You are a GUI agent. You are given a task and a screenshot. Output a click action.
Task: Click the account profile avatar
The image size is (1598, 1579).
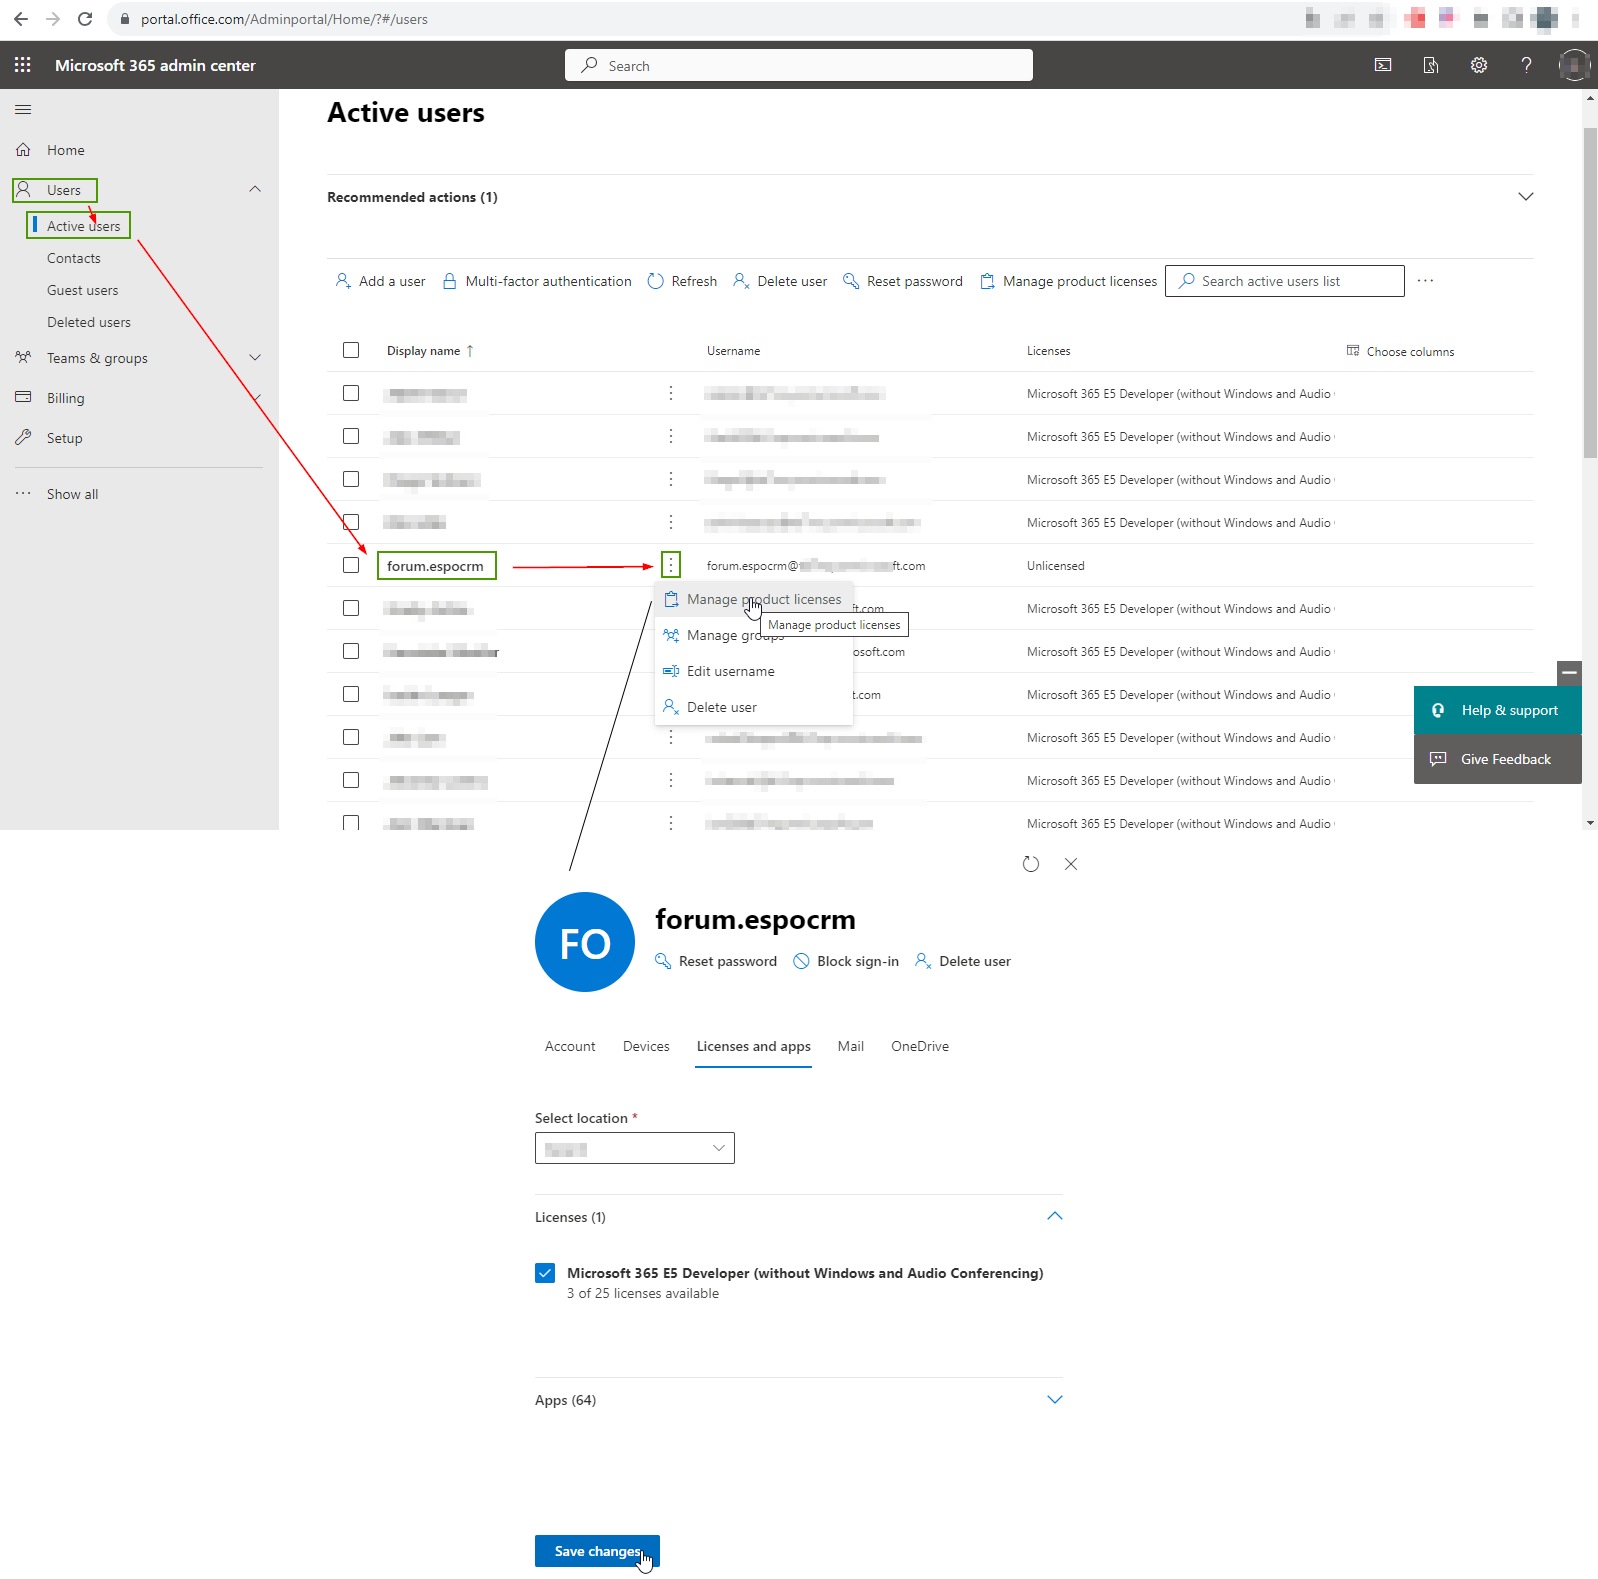[1574, 65]
